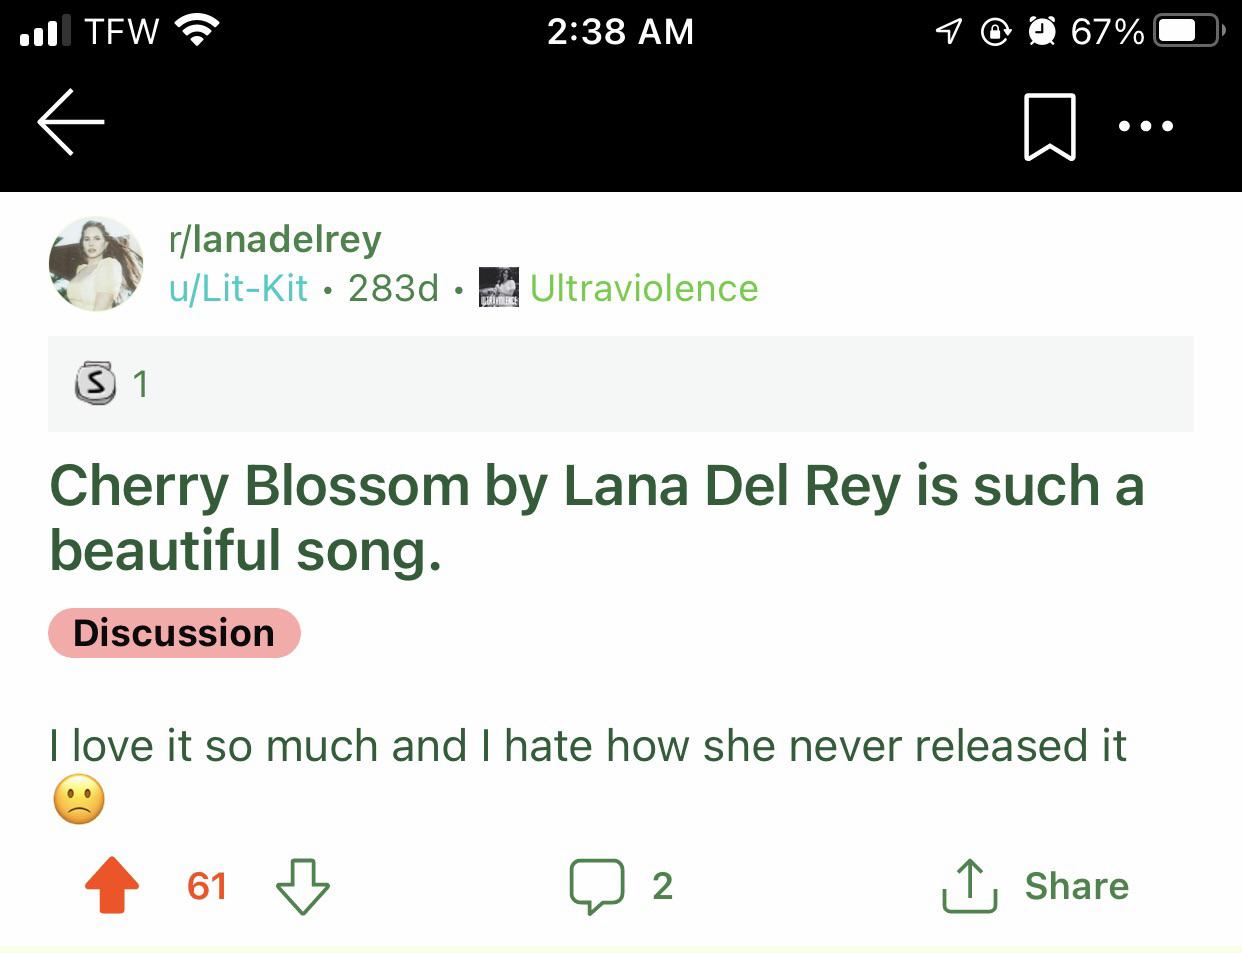Open u/Lit-Kit's profile

[x=240, y=288]
